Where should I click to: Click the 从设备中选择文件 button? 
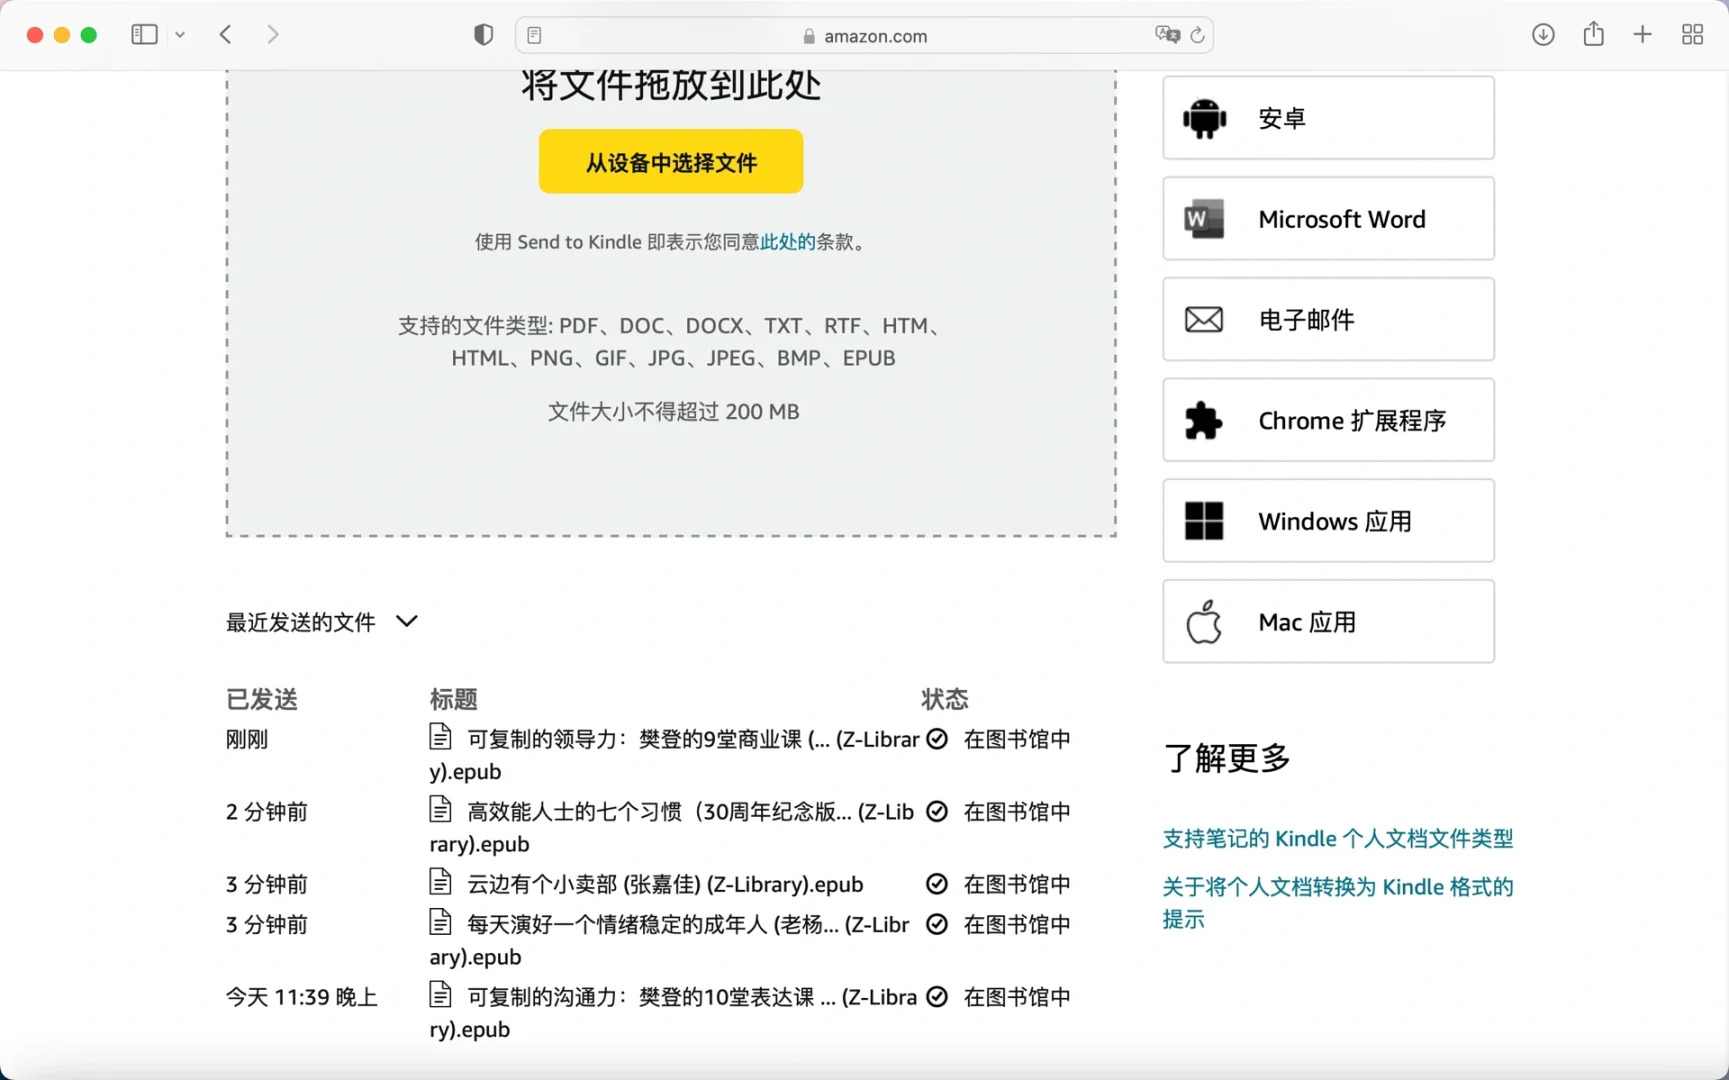pyautogui.click(x=671, y=162)
